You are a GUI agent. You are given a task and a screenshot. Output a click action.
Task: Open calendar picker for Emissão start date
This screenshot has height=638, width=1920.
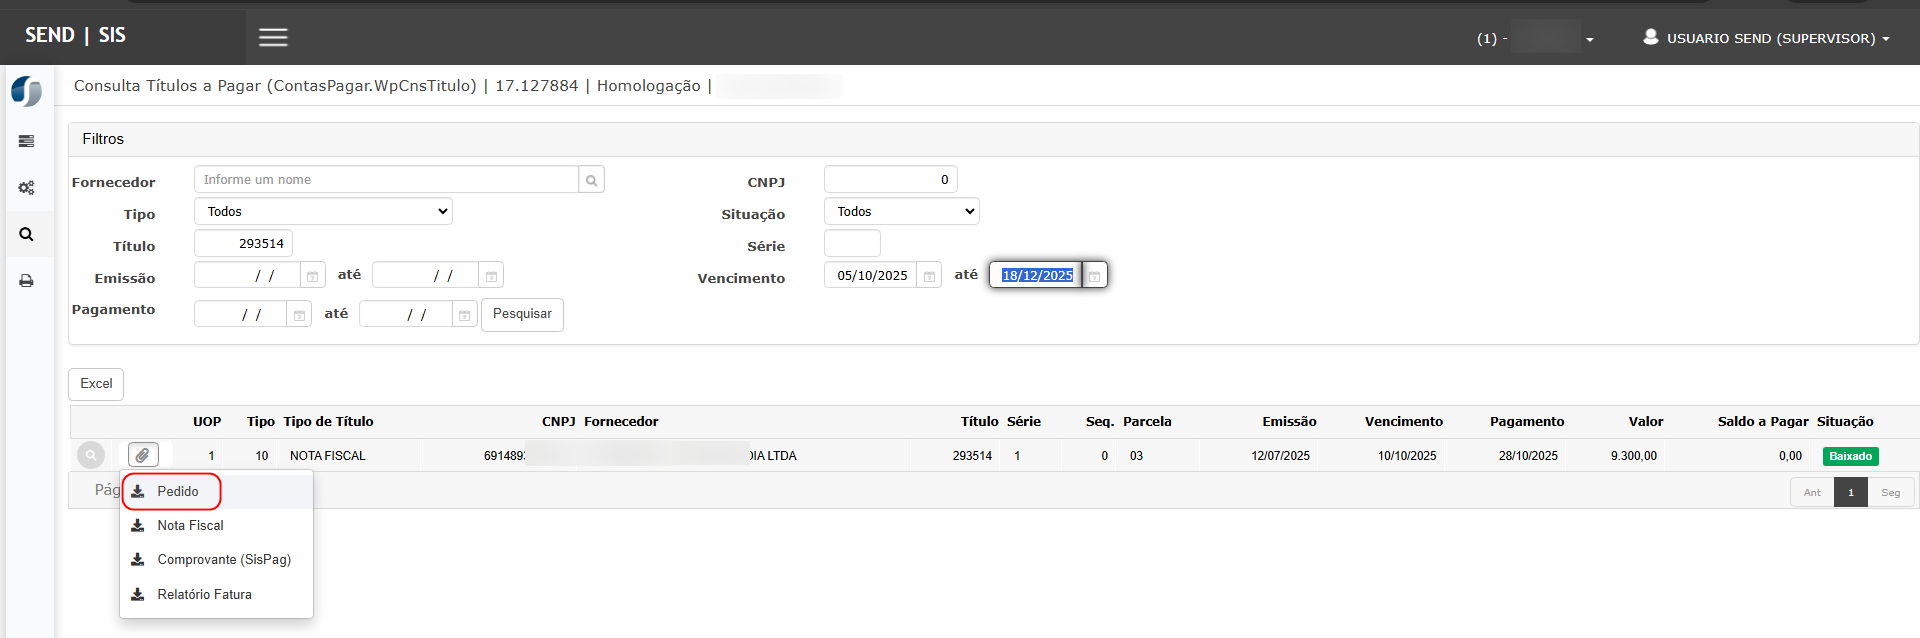coord(312,276)
